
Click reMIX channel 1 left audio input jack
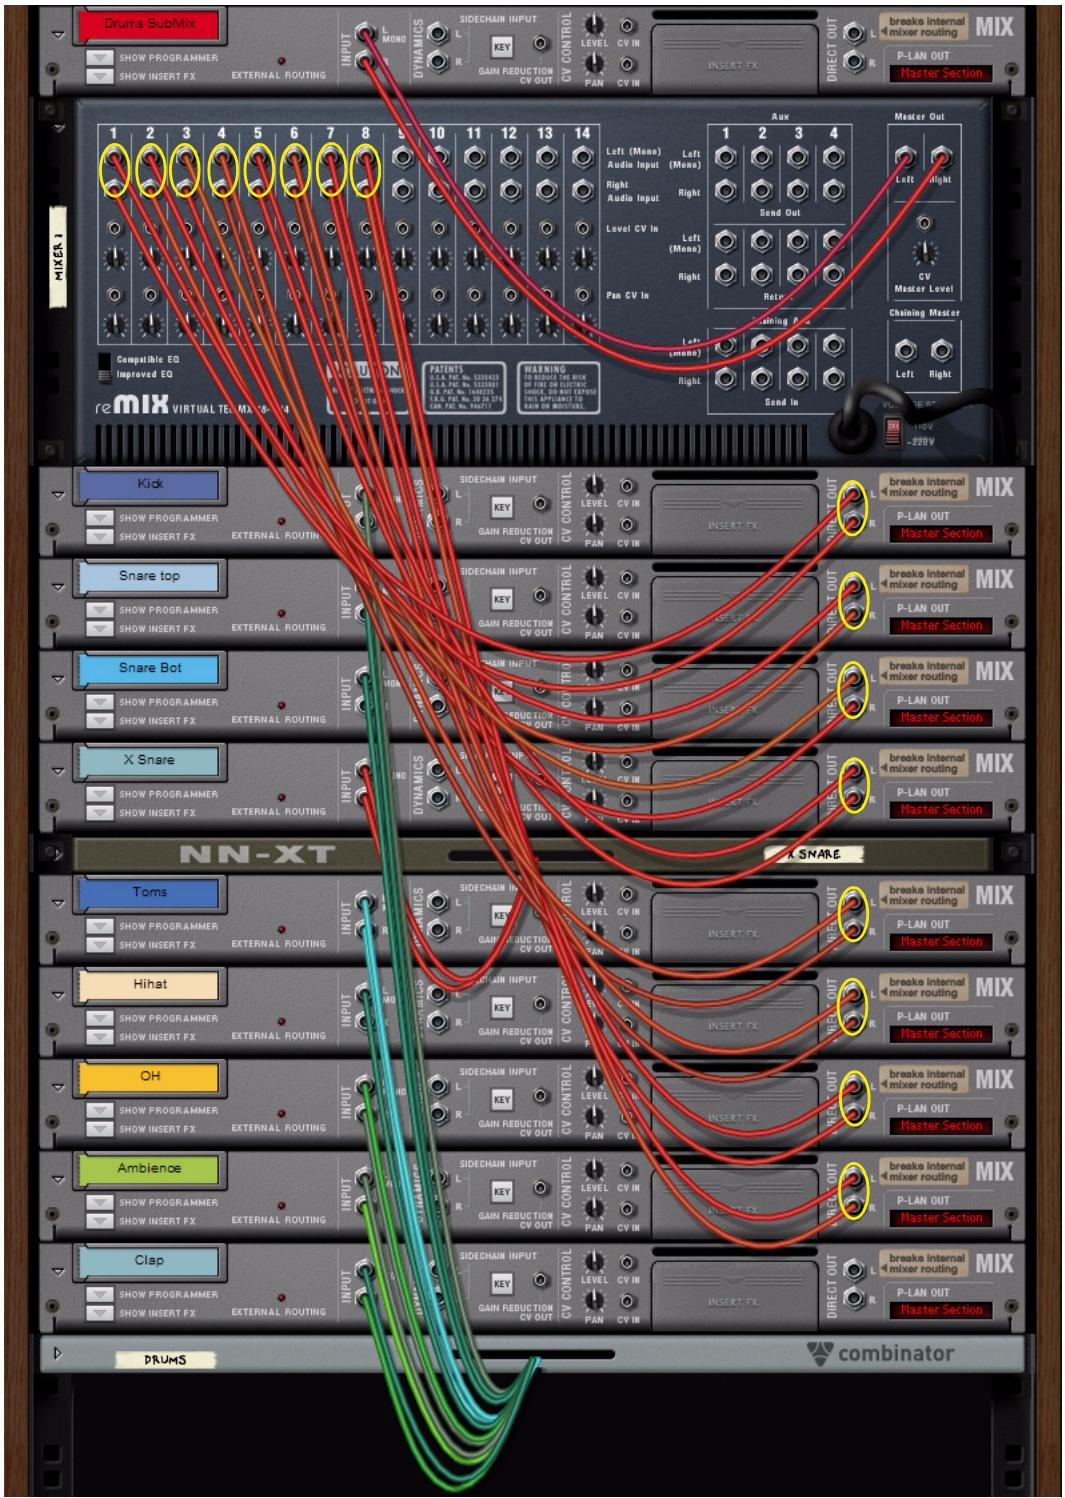click(x=114, y=157)
